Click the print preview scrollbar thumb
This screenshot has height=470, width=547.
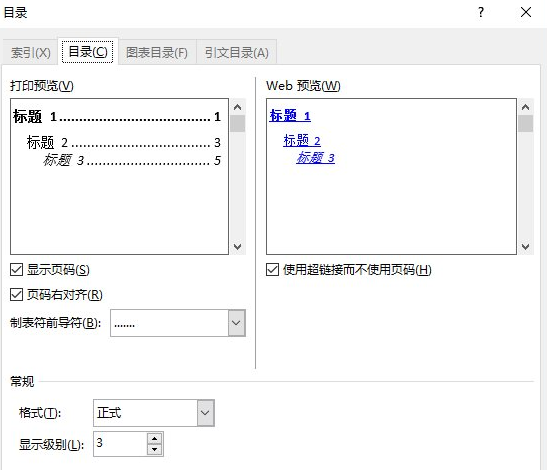point(238,124)
